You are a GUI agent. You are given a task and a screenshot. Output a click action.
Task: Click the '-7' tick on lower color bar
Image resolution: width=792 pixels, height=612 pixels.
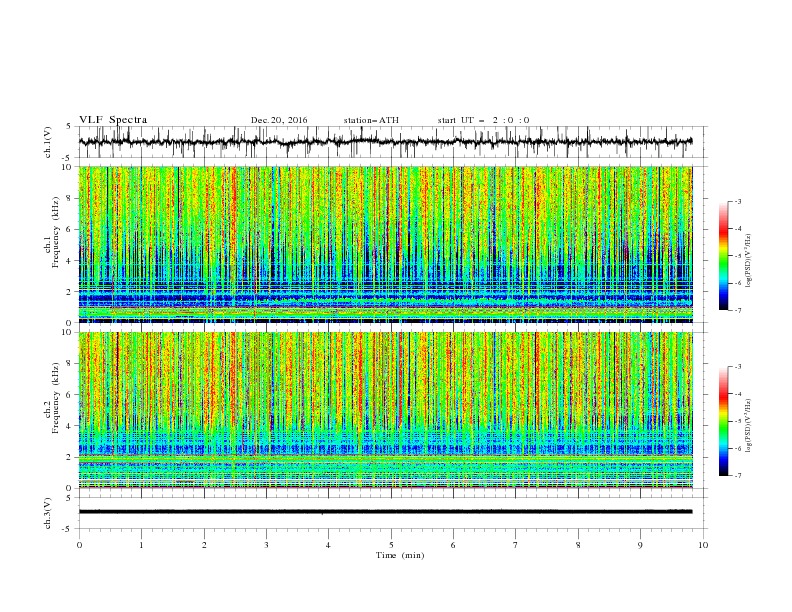click(737, 476)
